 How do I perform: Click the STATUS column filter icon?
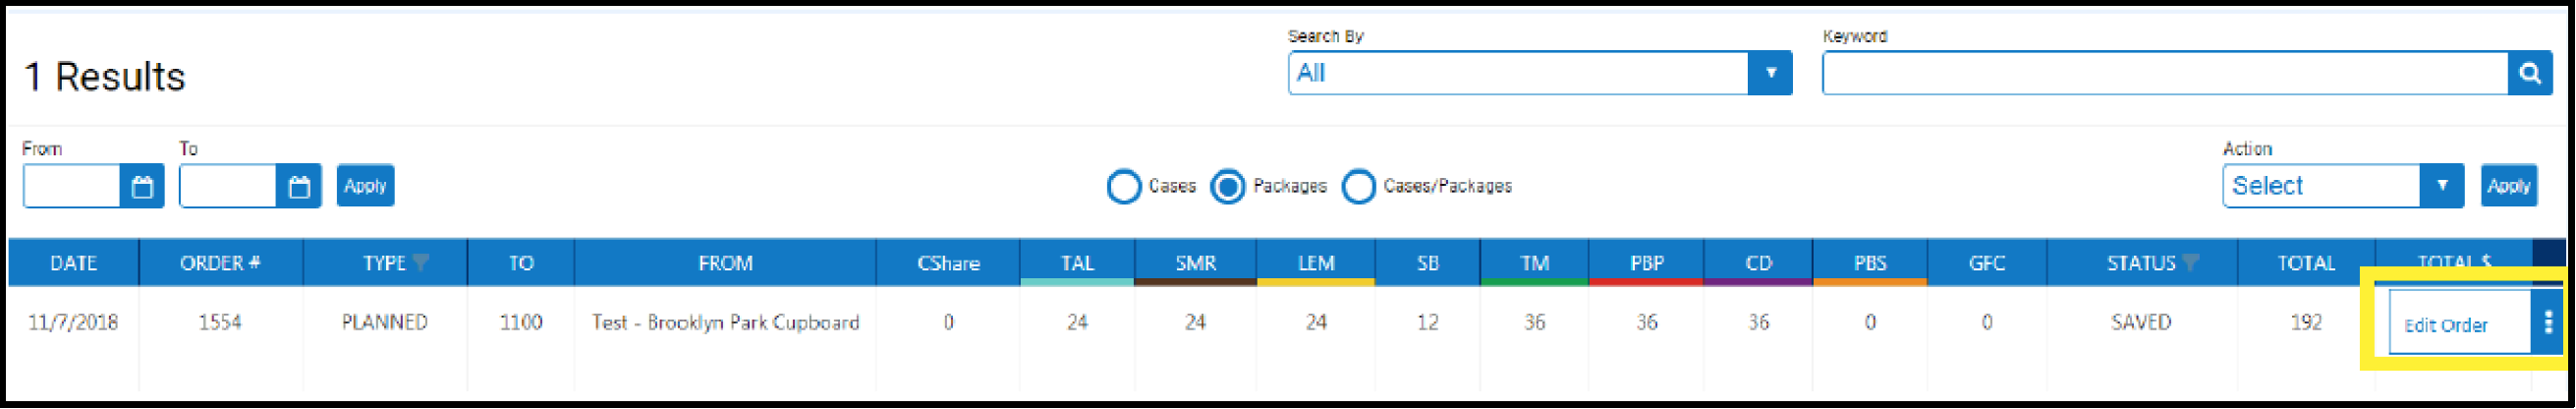2190,263
